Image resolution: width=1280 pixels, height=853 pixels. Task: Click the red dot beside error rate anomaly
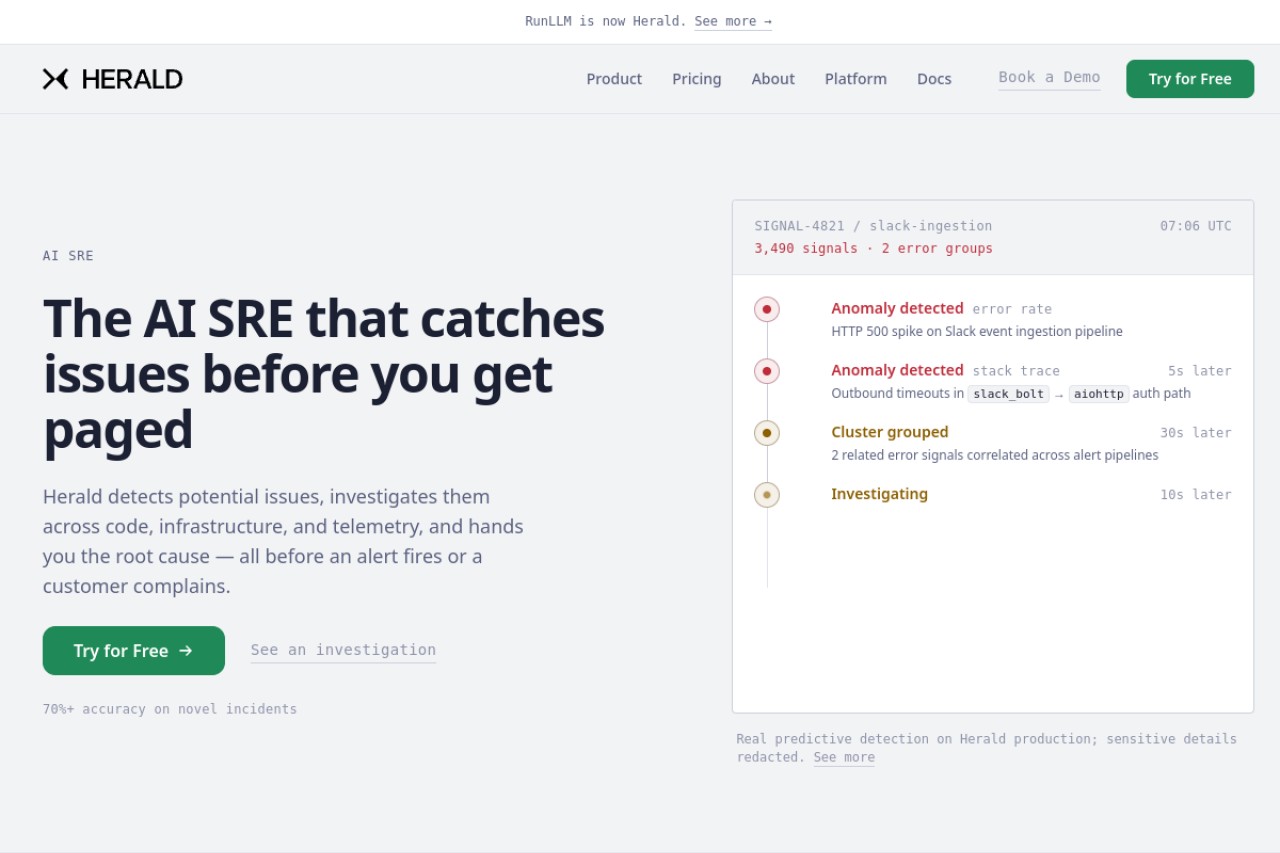coord(767,309)
